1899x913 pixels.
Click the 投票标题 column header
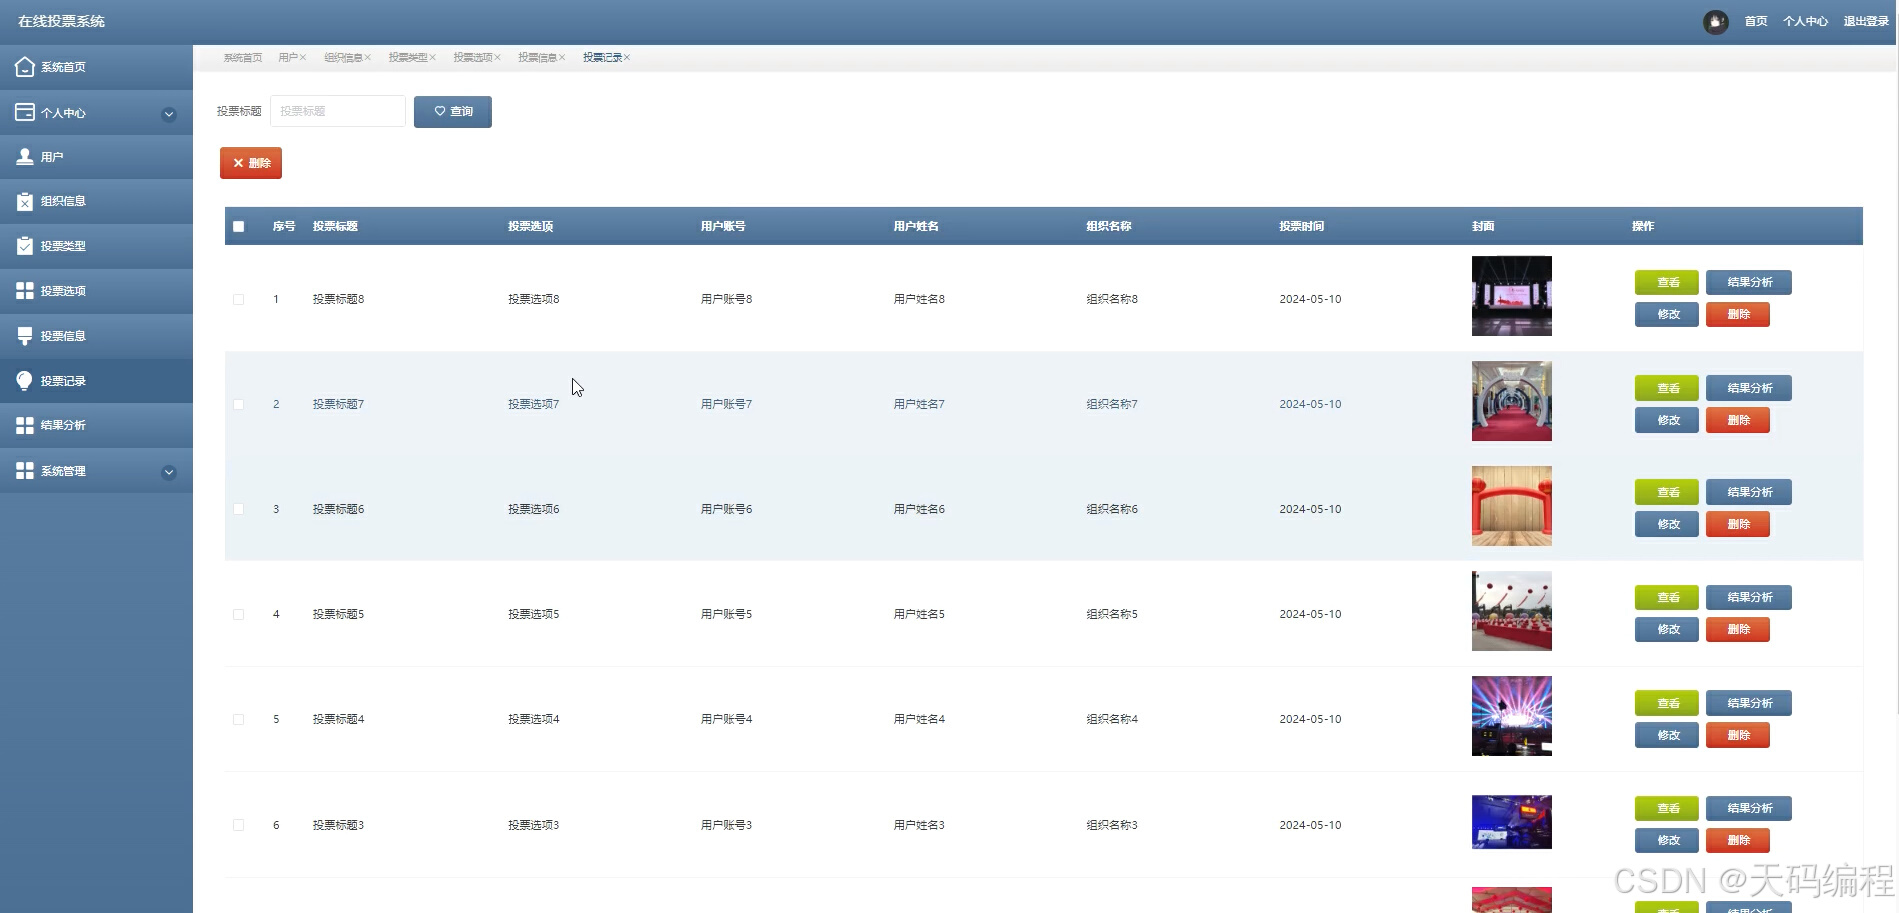(335, 226)
